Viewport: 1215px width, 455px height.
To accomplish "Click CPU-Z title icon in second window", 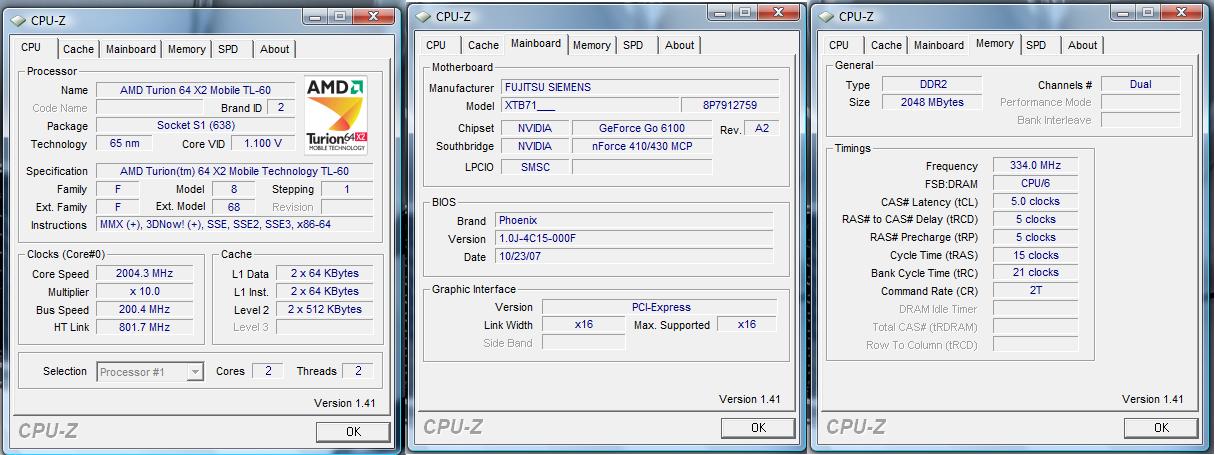I will (x=423, y=15).
